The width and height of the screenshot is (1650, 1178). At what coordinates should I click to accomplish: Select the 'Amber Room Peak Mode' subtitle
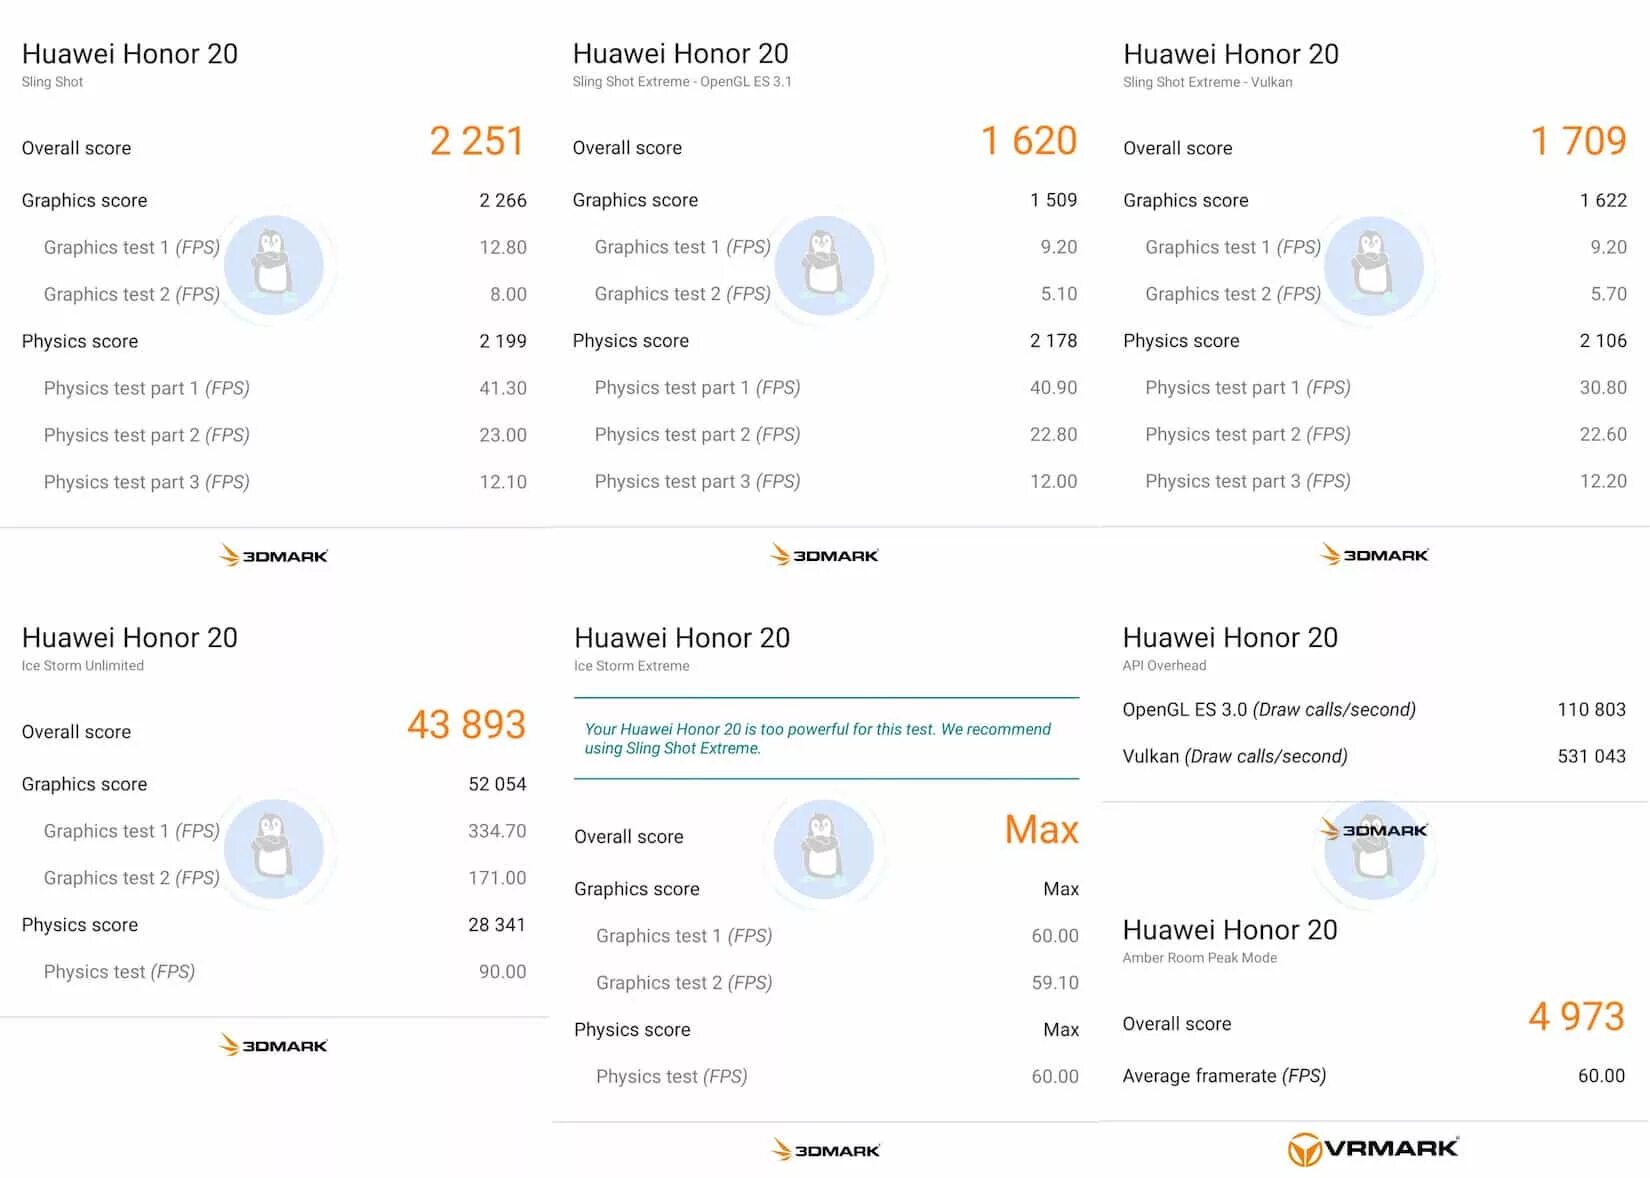pyautogui.click(x=1199, y=958)
